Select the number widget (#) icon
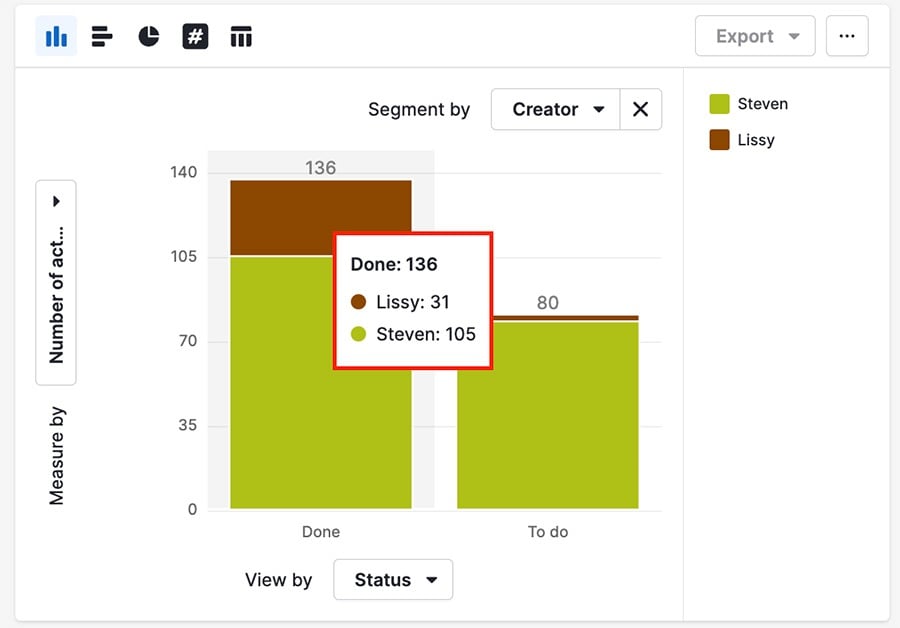The image size is (900, 628). click(194, 35)
